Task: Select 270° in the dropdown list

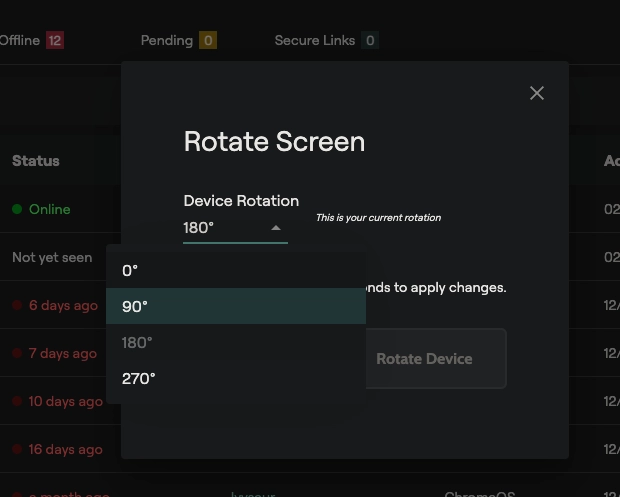Action: [x=139, y=378]
